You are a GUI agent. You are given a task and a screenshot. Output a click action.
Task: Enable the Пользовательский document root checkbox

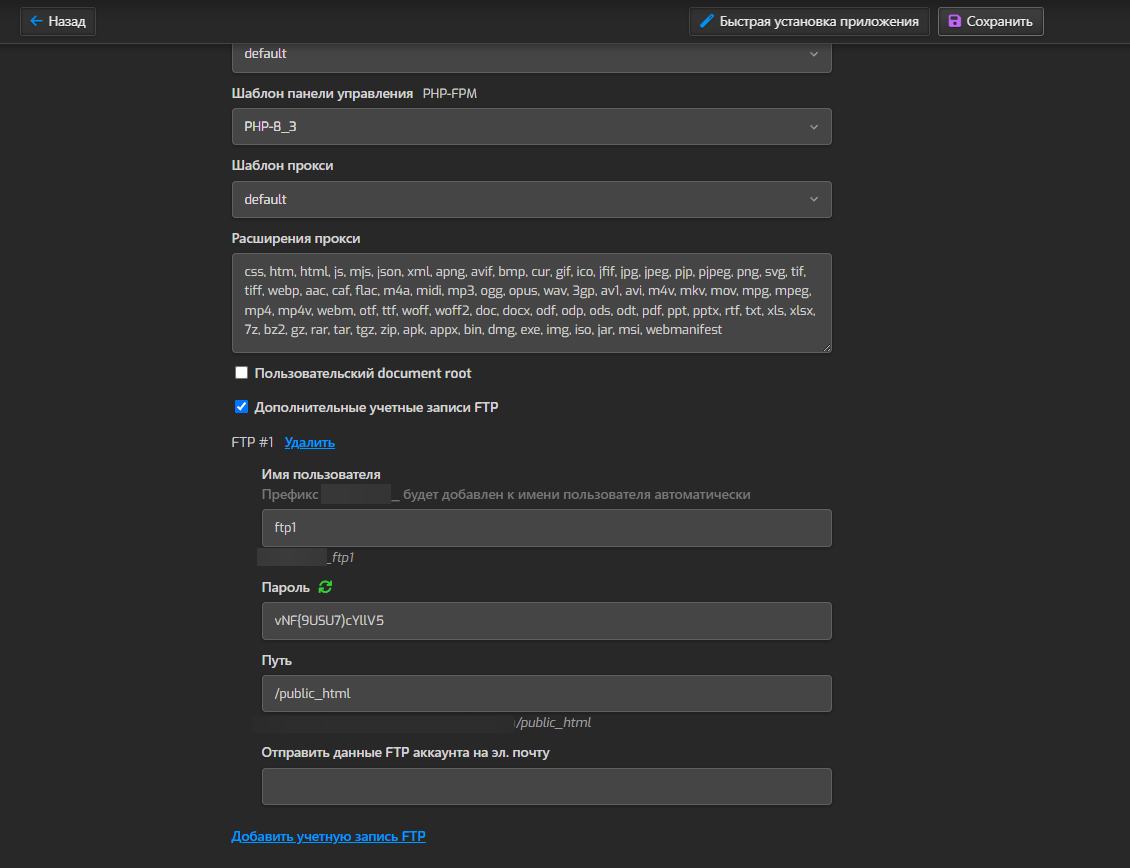pos(241,373)
